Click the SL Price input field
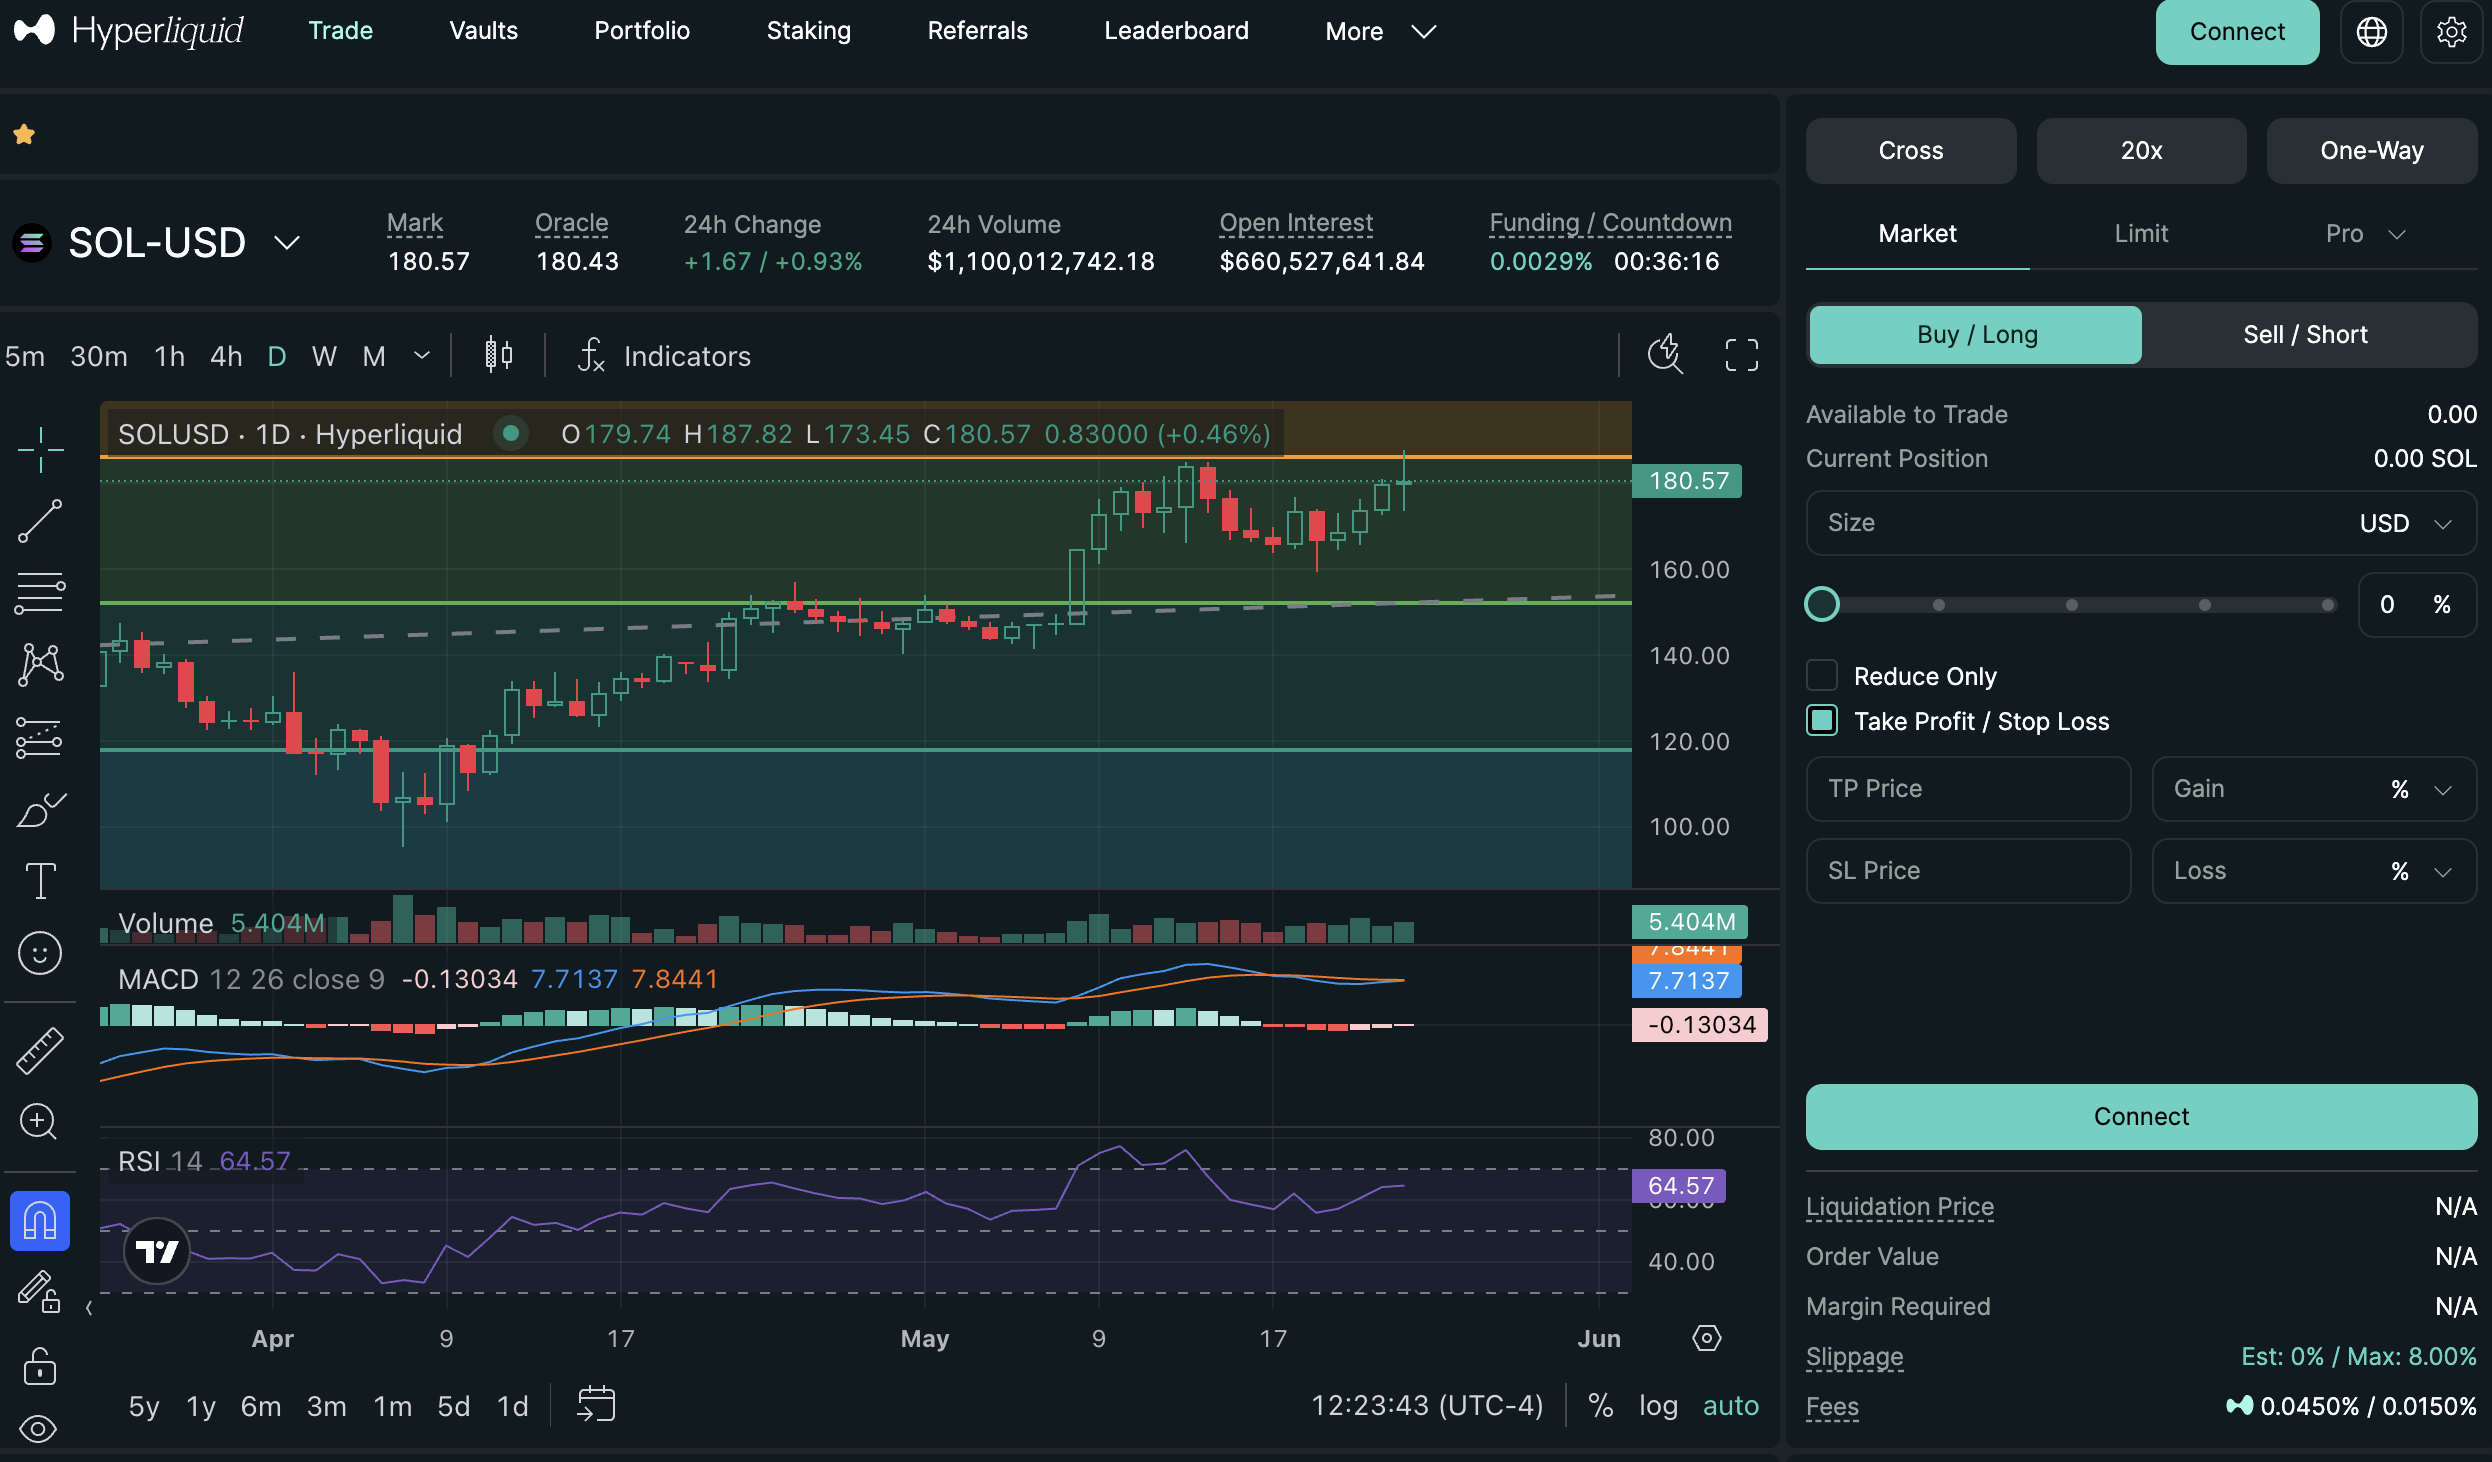The image size is (2492, 1462). tap(1968, 871)
